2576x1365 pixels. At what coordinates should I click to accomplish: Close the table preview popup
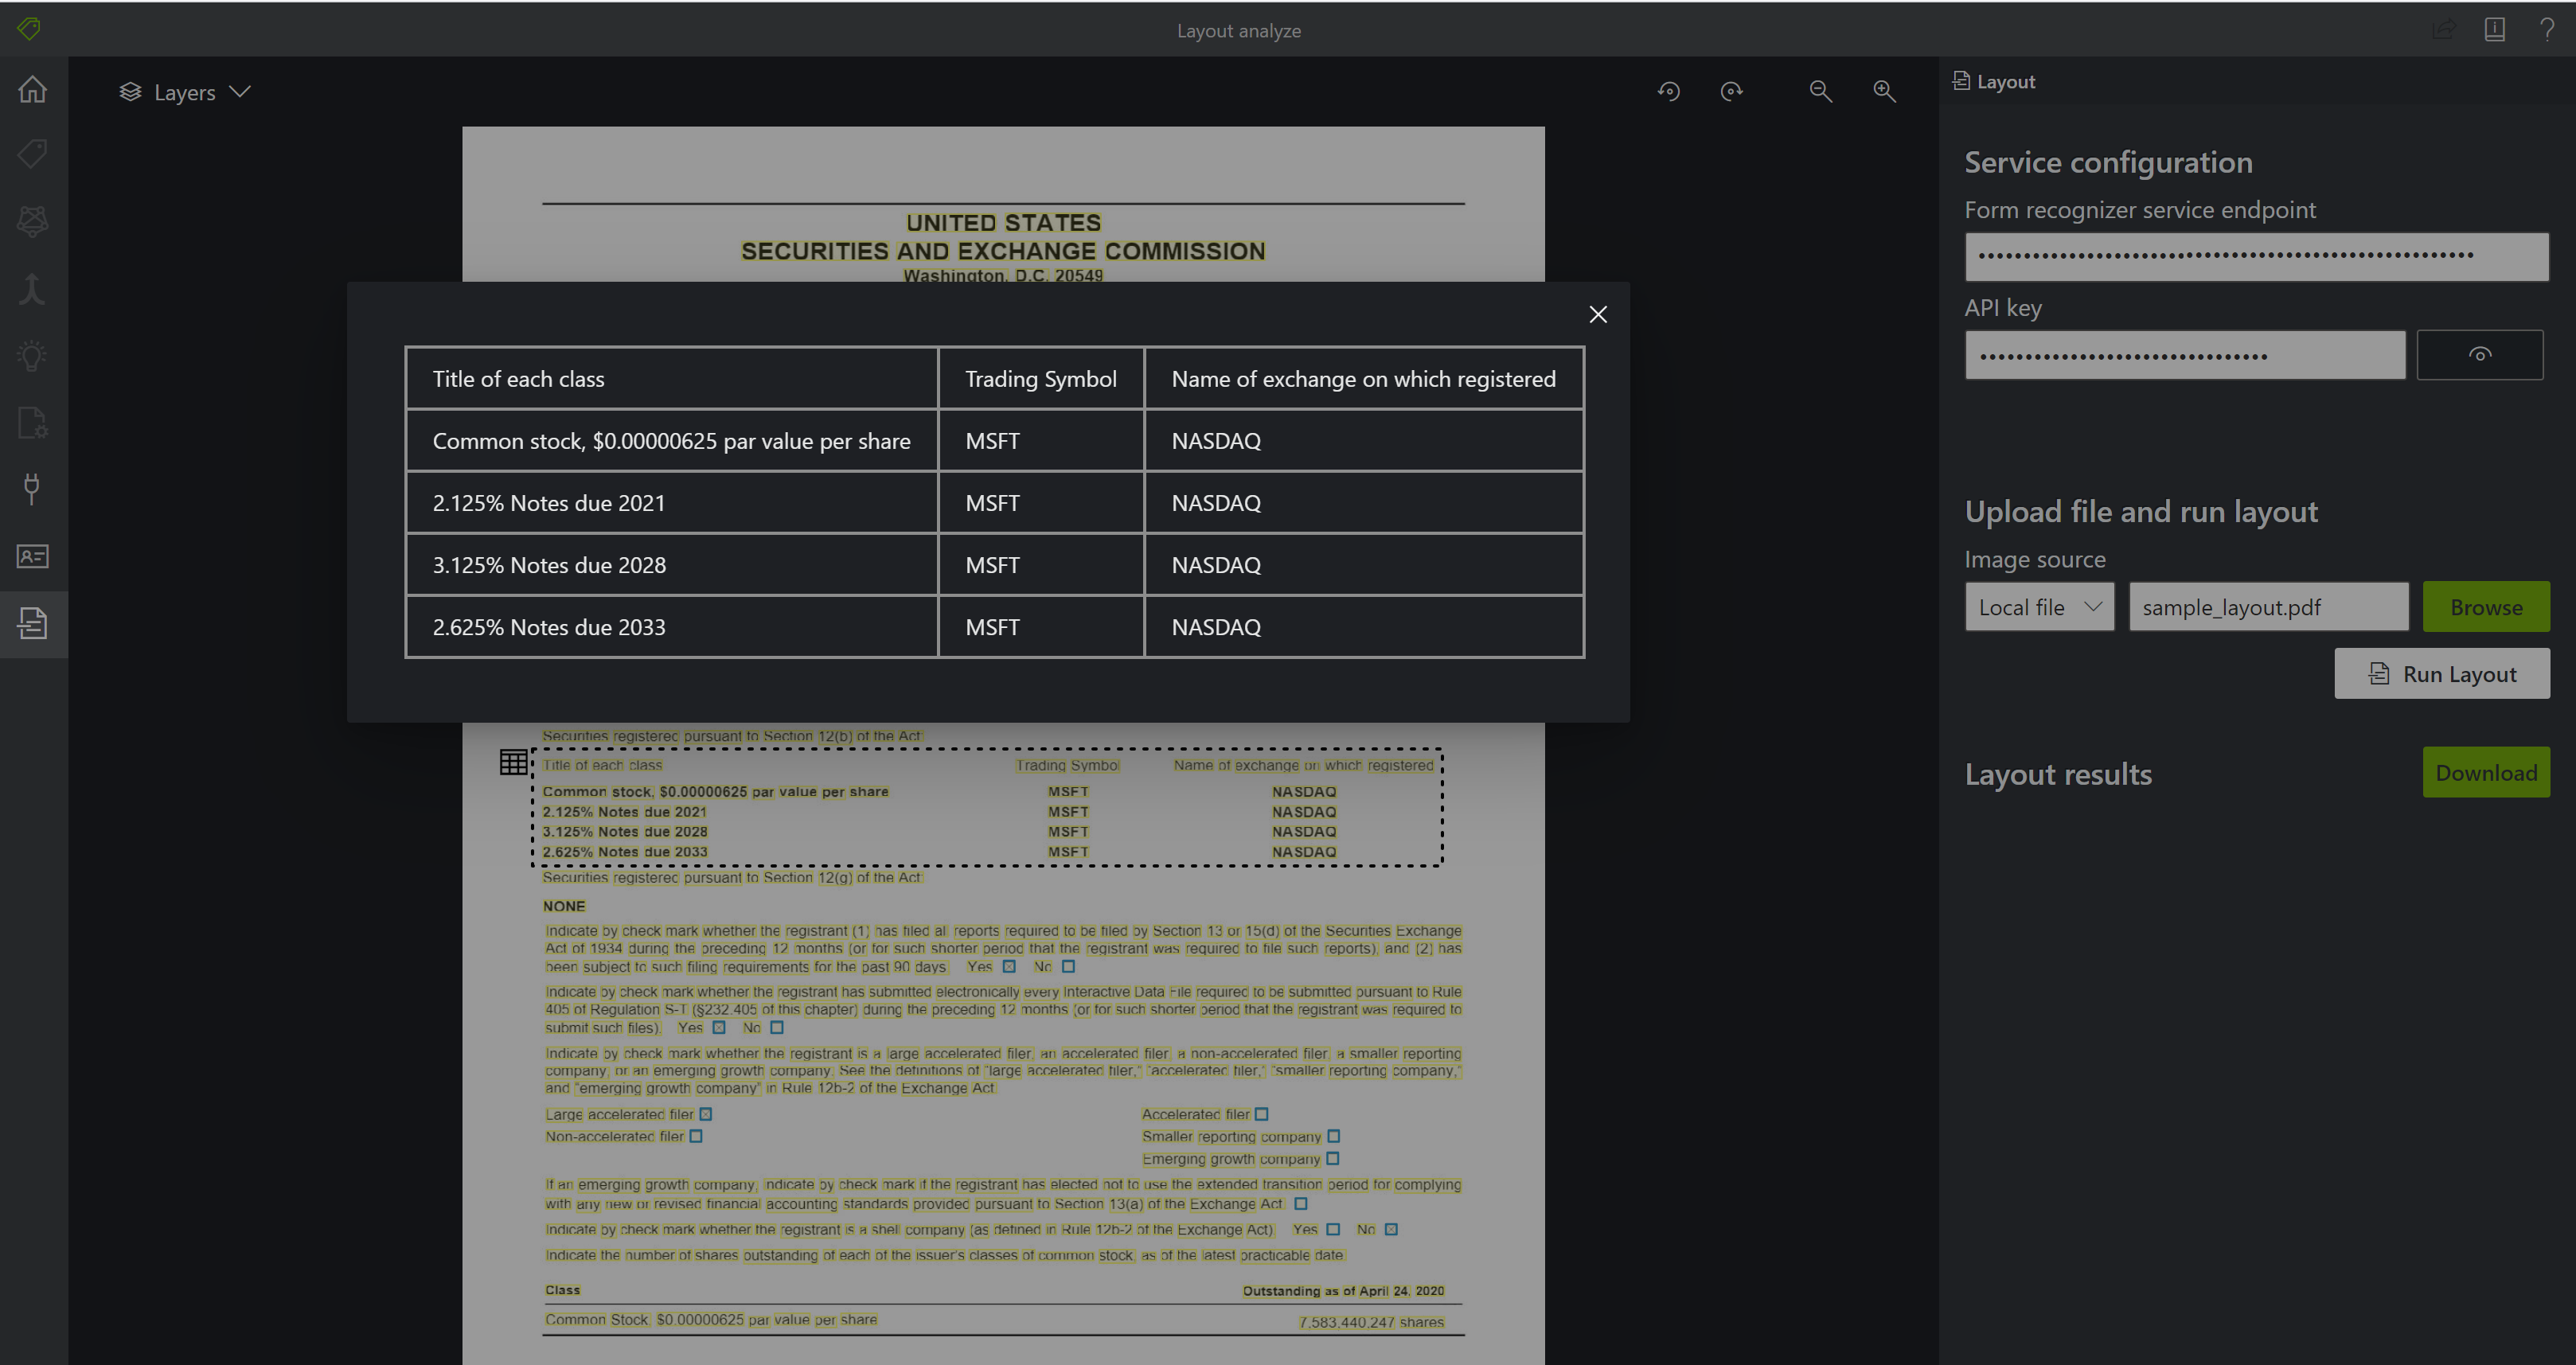[x=1598, y=314]
